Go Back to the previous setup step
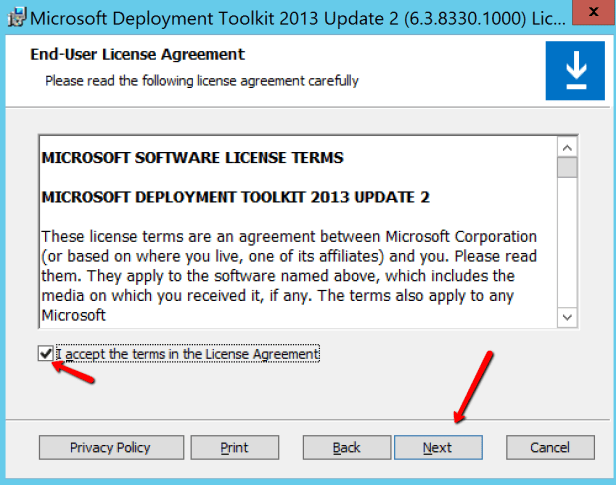 [x=346, y=447]
